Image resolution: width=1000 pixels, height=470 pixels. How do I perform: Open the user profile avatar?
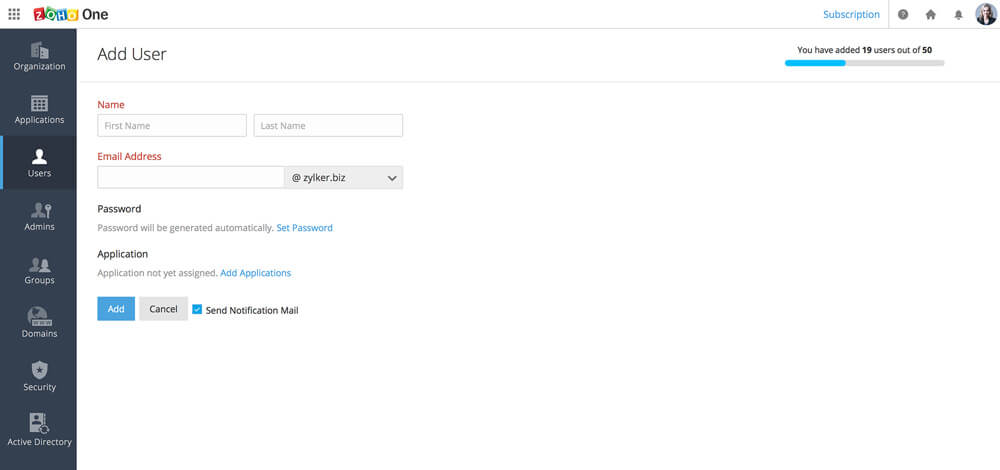click(986, 14)
